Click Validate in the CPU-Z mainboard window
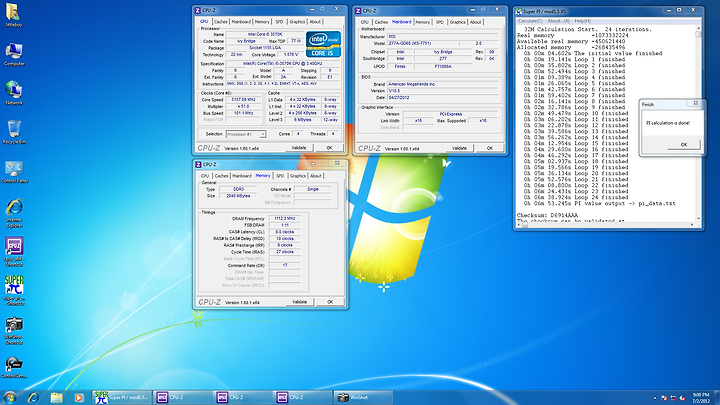The image size is (720, 405). point(459,148)
